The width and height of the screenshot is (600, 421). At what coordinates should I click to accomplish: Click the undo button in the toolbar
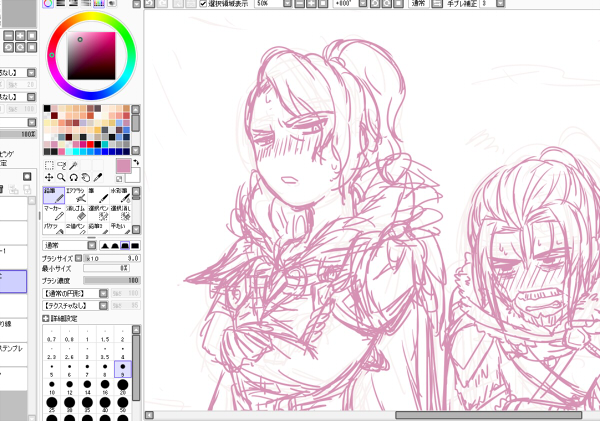[x=149, y=4]
